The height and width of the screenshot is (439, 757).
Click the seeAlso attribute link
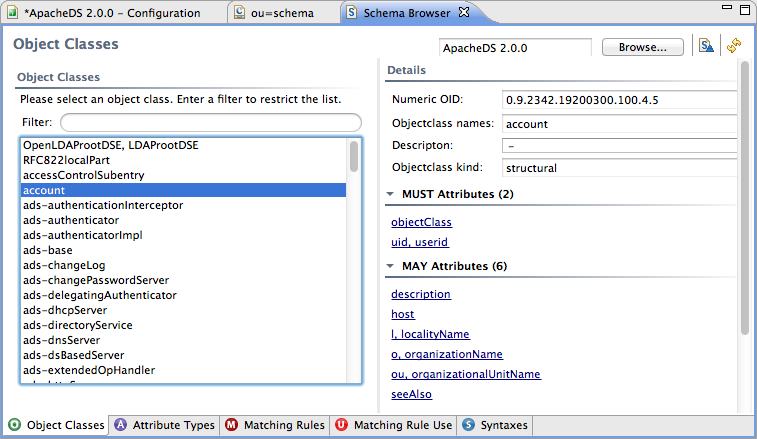pyautogui.click(x=411, y=394)
